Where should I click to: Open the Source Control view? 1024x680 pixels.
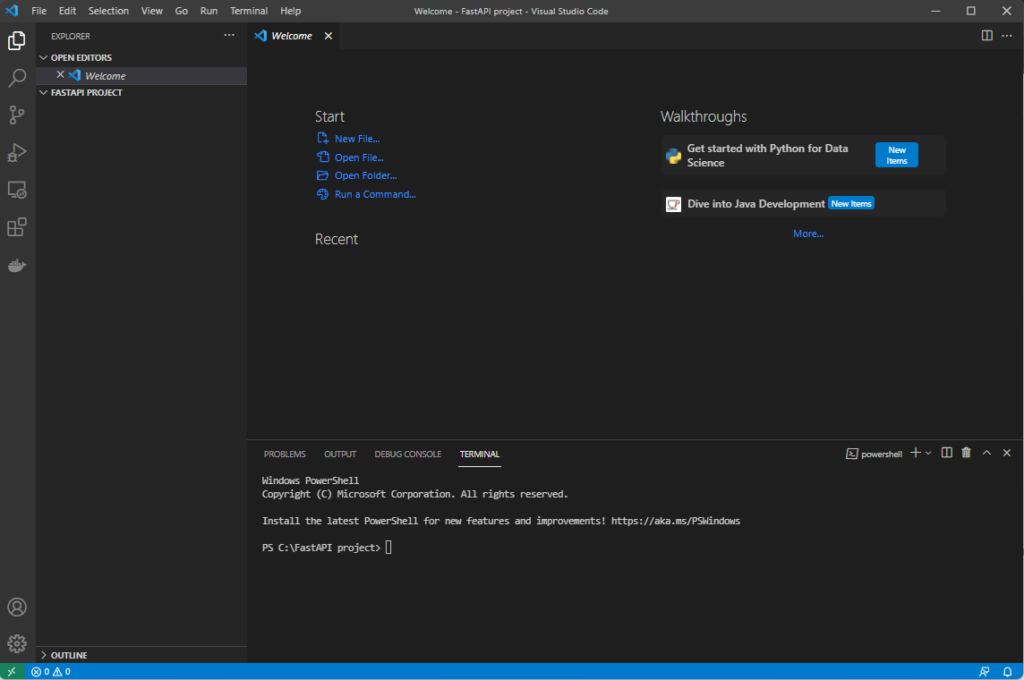(x=17, y=115)
